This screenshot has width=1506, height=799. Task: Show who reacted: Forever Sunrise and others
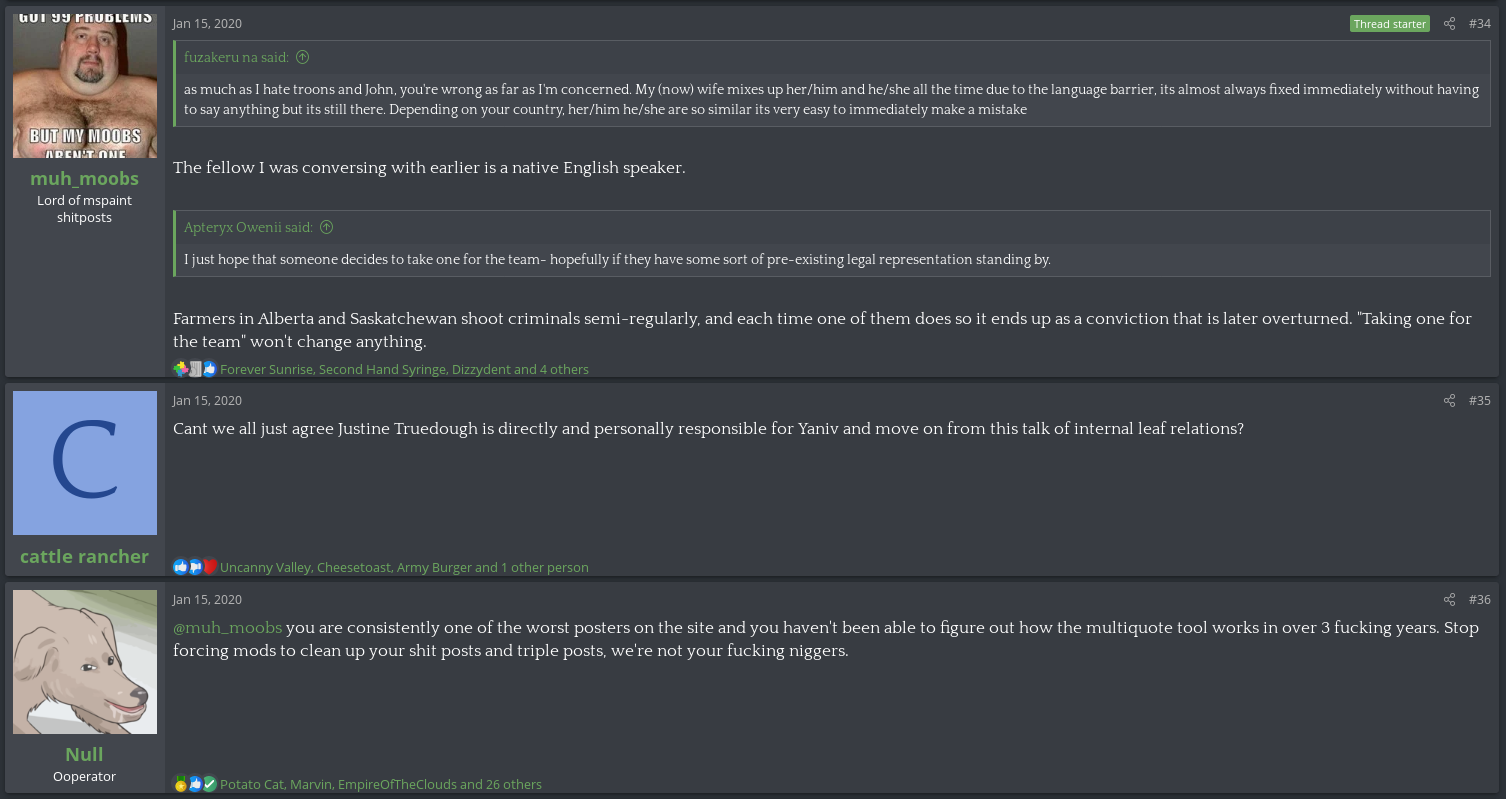pos(404,370)
